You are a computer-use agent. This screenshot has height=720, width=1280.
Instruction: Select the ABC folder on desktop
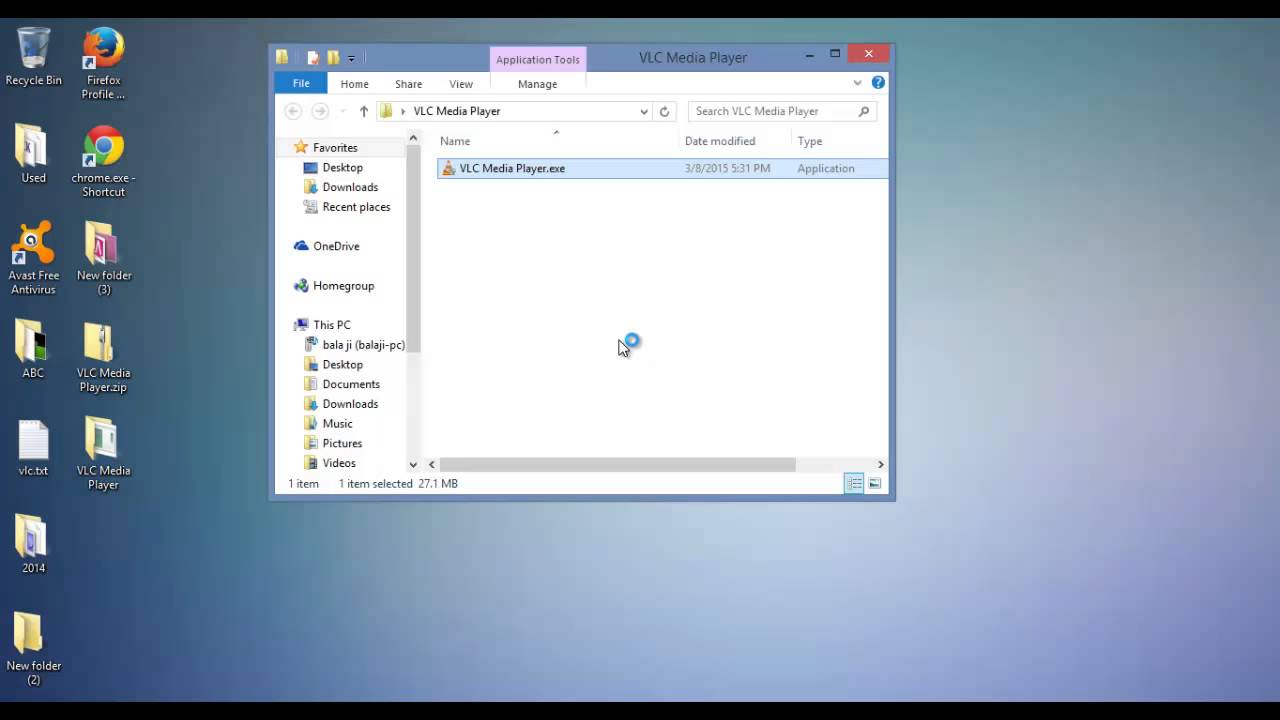33,350
